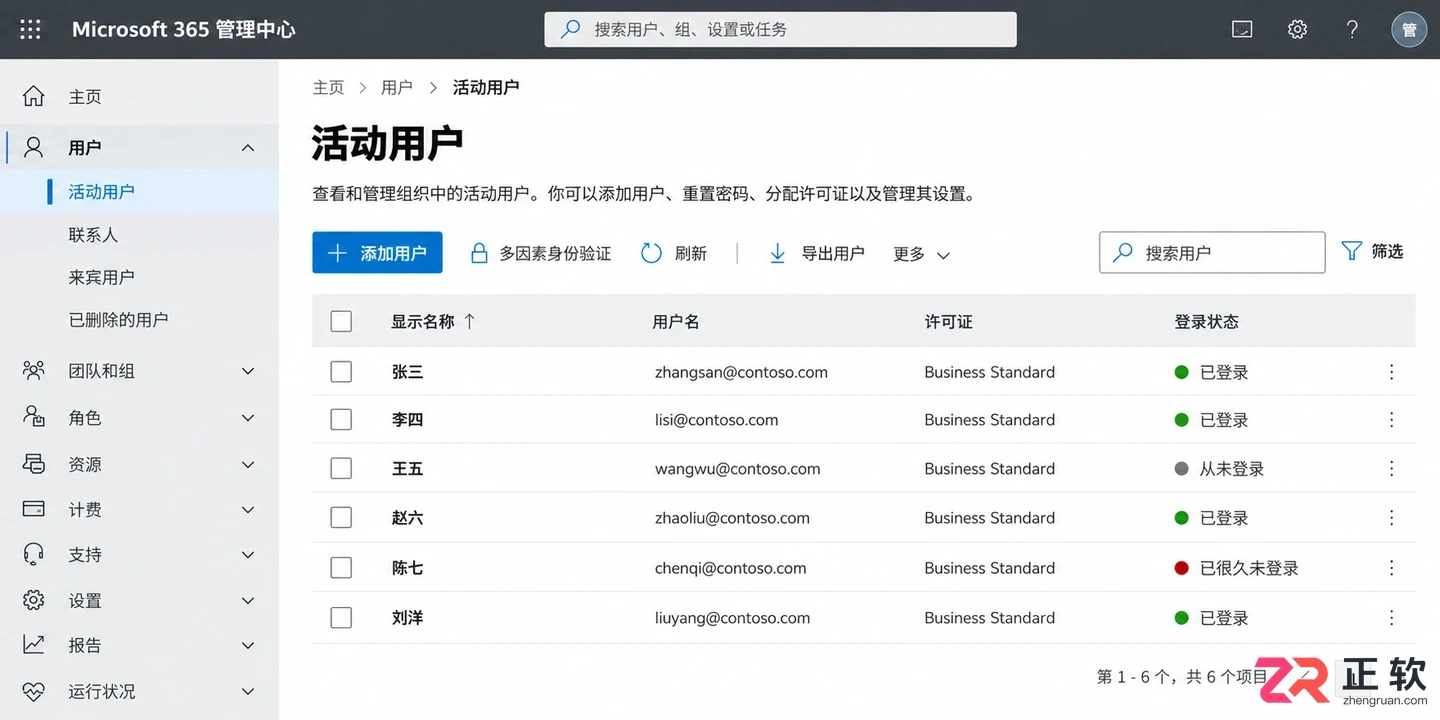This screenshot has width=1440, height=720.
Task: Expand the 支持 chevron
Action: (248, 555)
